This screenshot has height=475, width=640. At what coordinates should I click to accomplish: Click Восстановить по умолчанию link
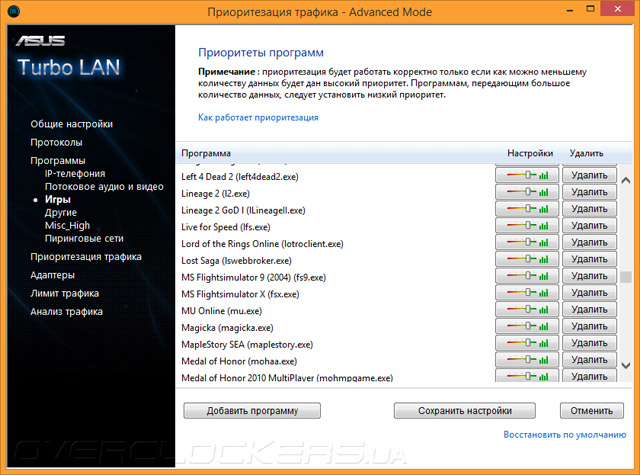pos(564,435)
